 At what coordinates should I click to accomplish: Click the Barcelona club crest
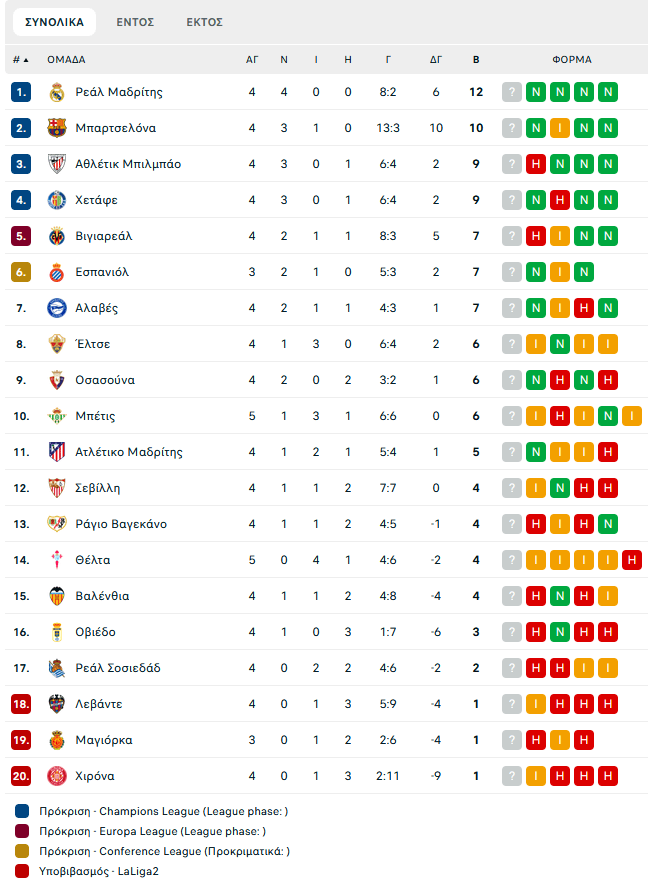[56, 128]
